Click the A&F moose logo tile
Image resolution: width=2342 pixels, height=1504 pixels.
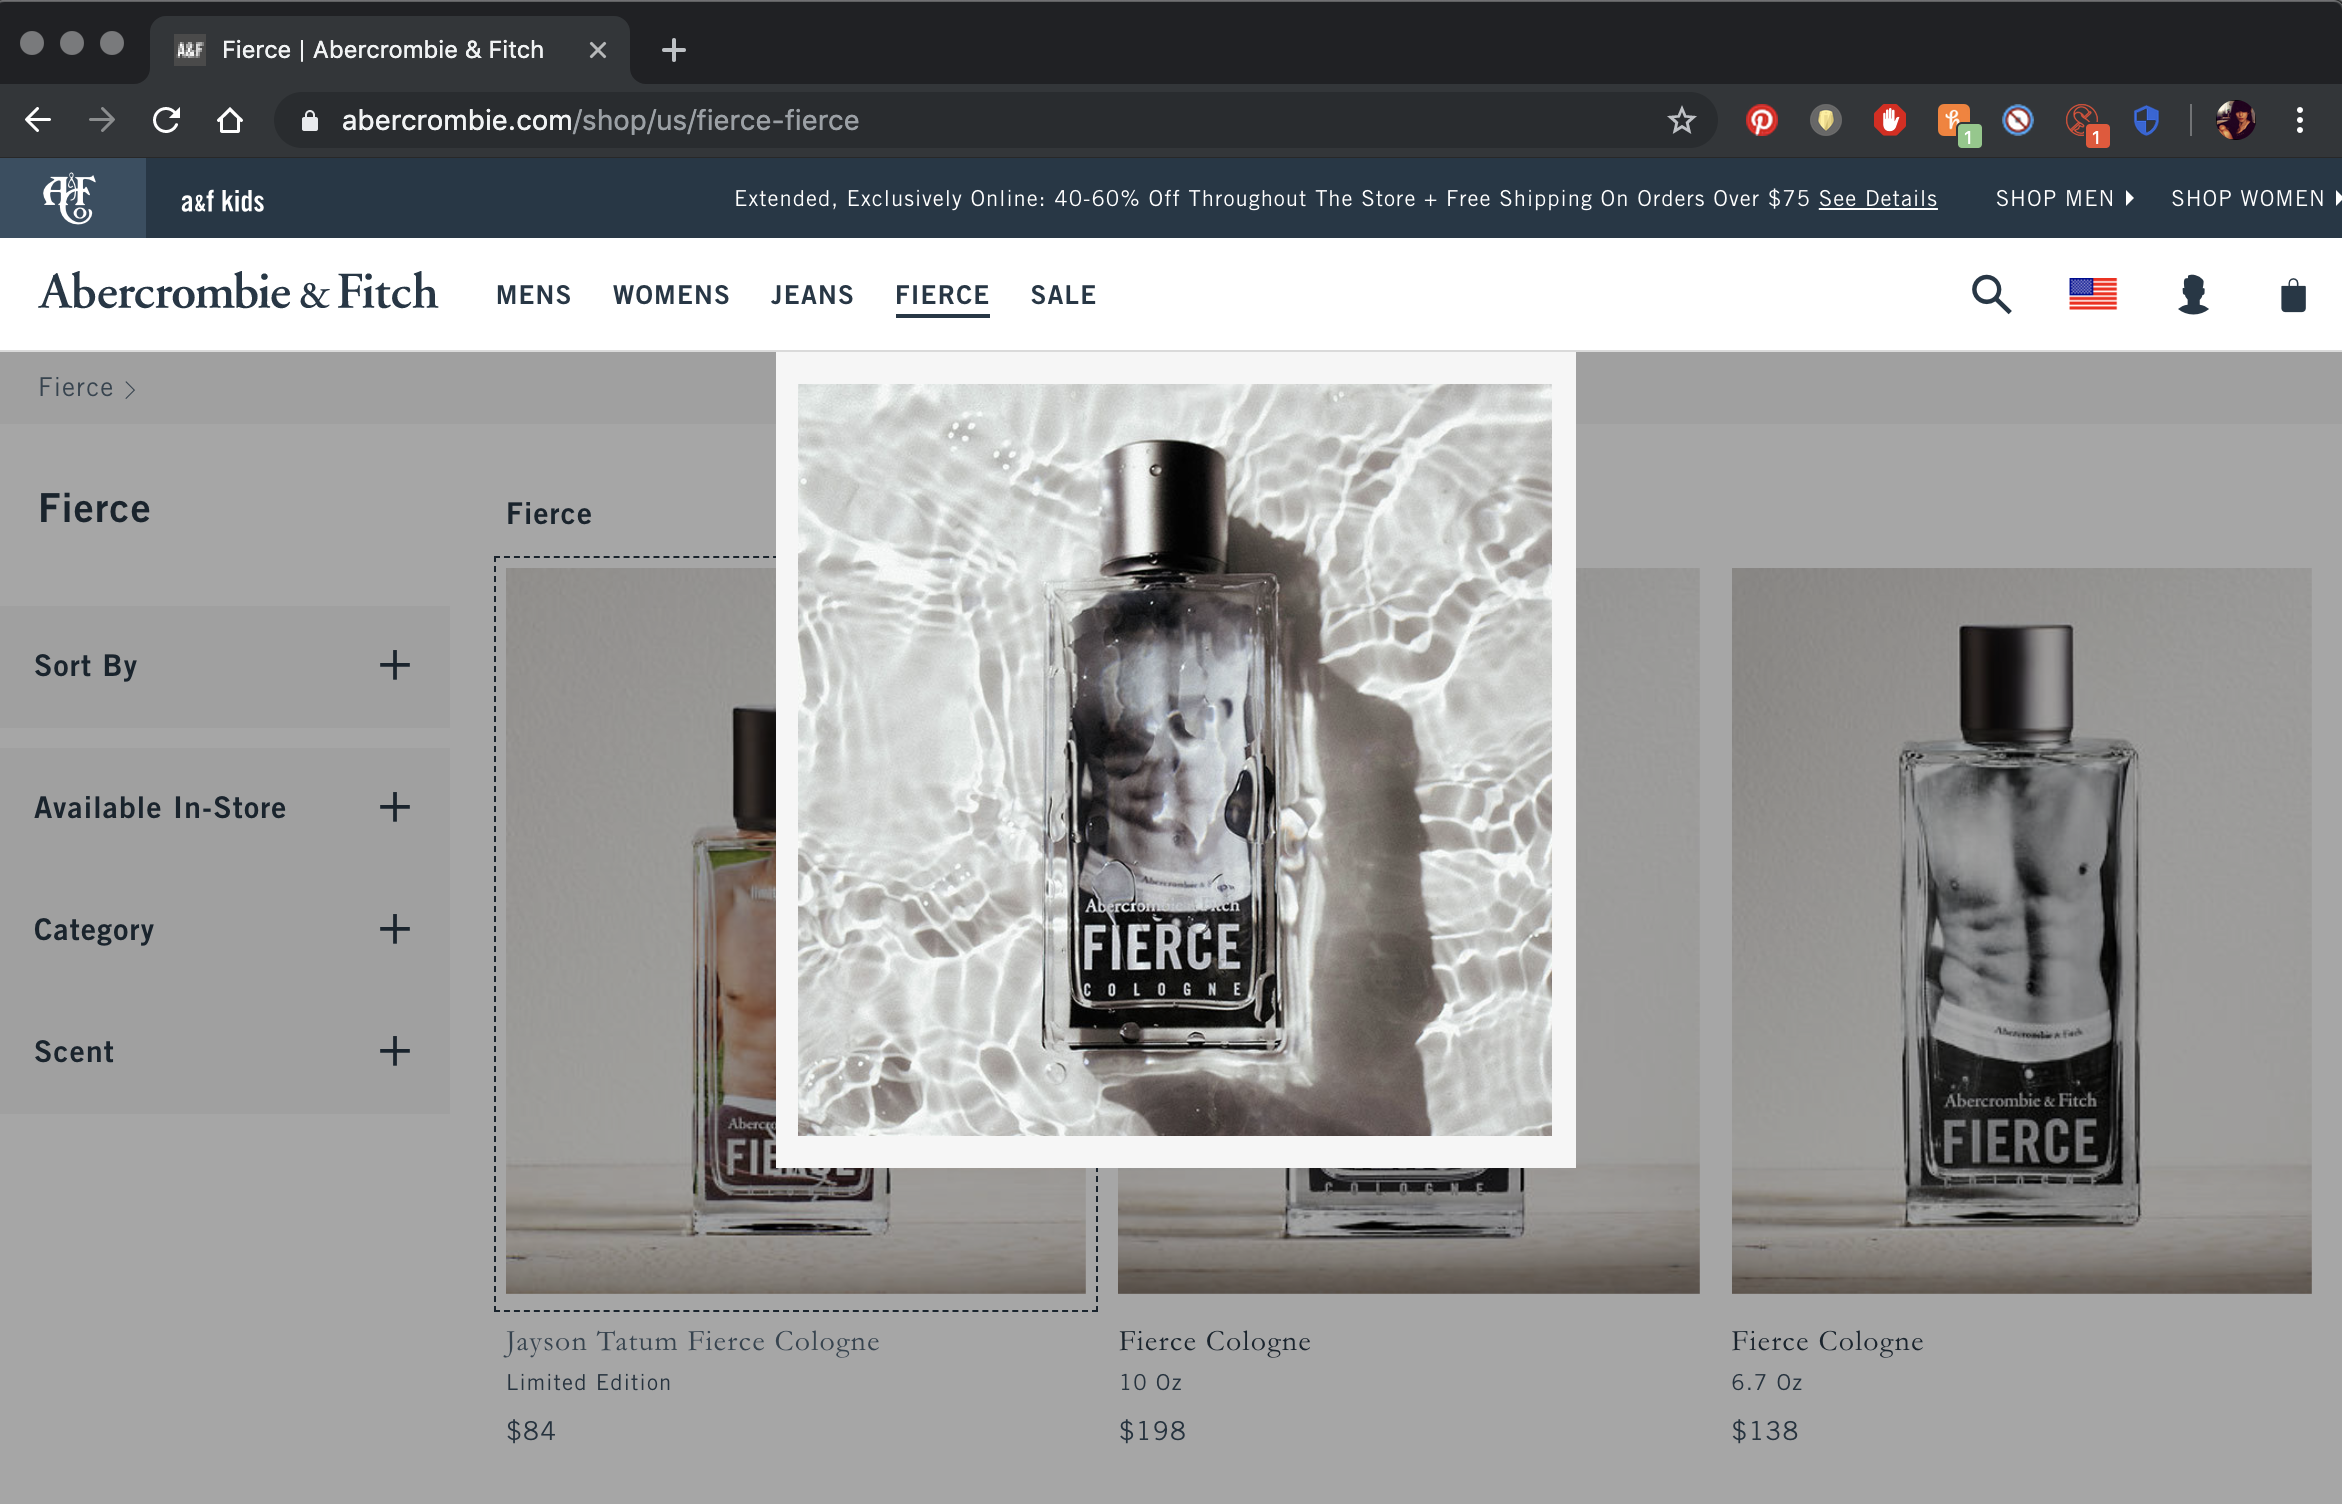tap(72, 198)
